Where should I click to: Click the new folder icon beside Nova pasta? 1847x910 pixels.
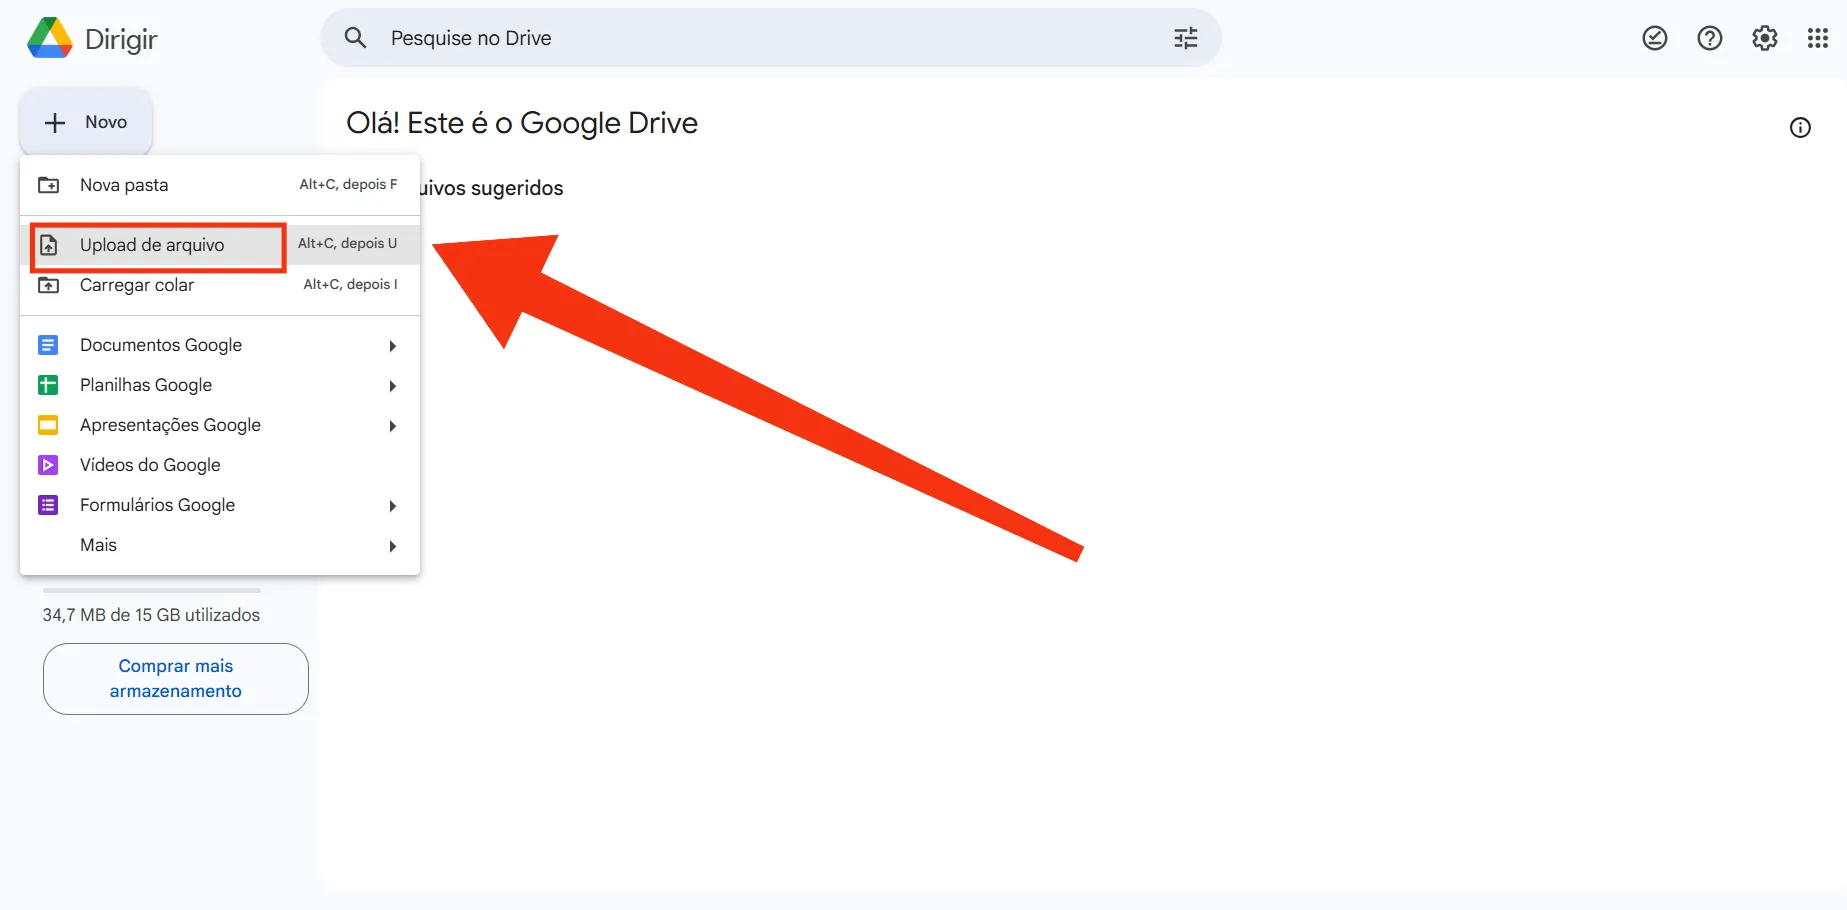(48, 184)
